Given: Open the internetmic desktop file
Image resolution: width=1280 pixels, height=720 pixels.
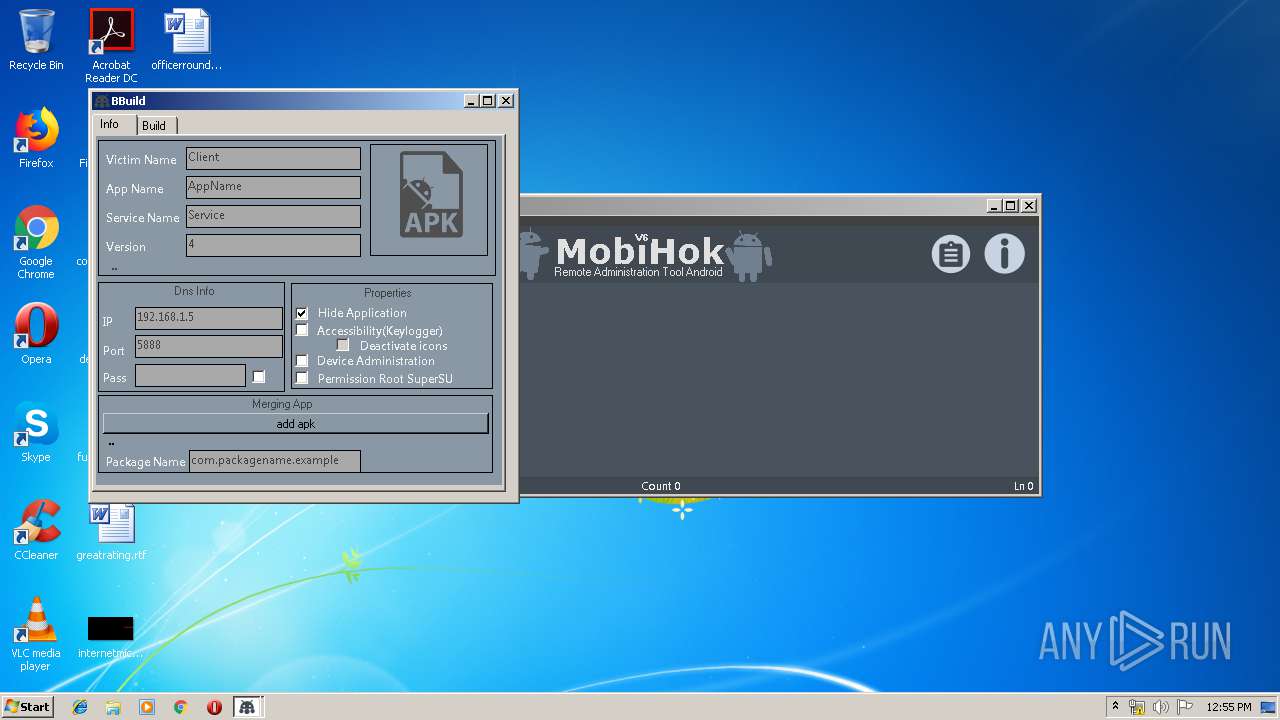Looking at the screenshot, I should pos(111,637).
